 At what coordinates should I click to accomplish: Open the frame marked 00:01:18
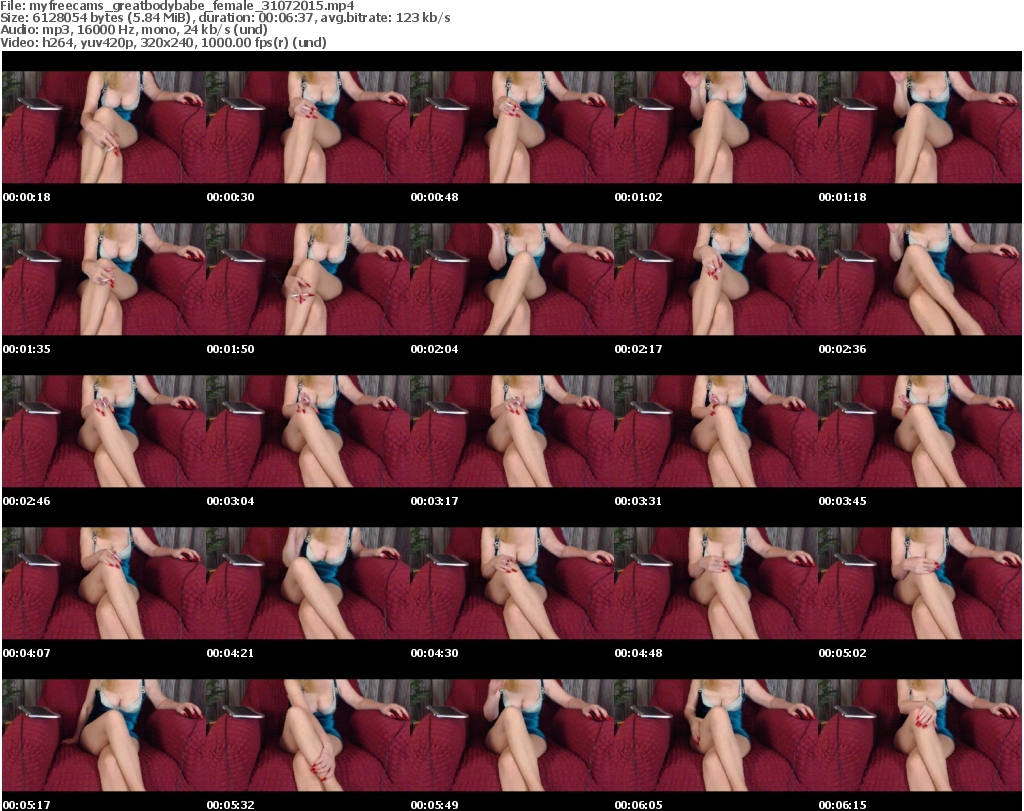click(920, 127)
